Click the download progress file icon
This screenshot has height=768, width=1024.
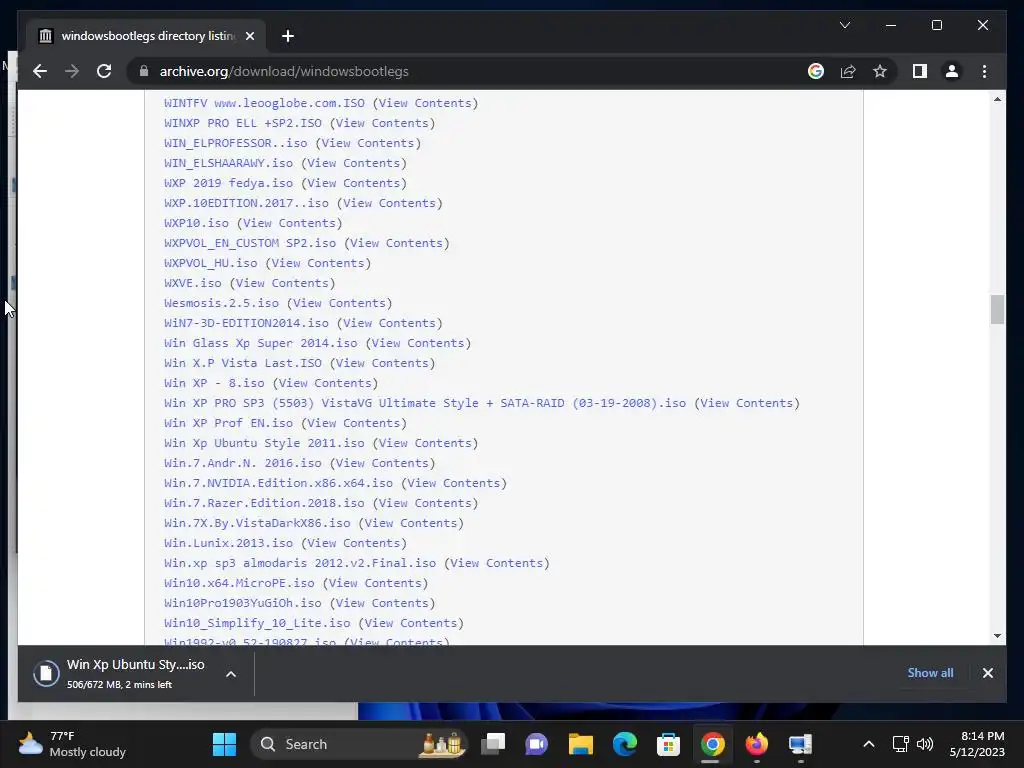click(x=46, y=673)
